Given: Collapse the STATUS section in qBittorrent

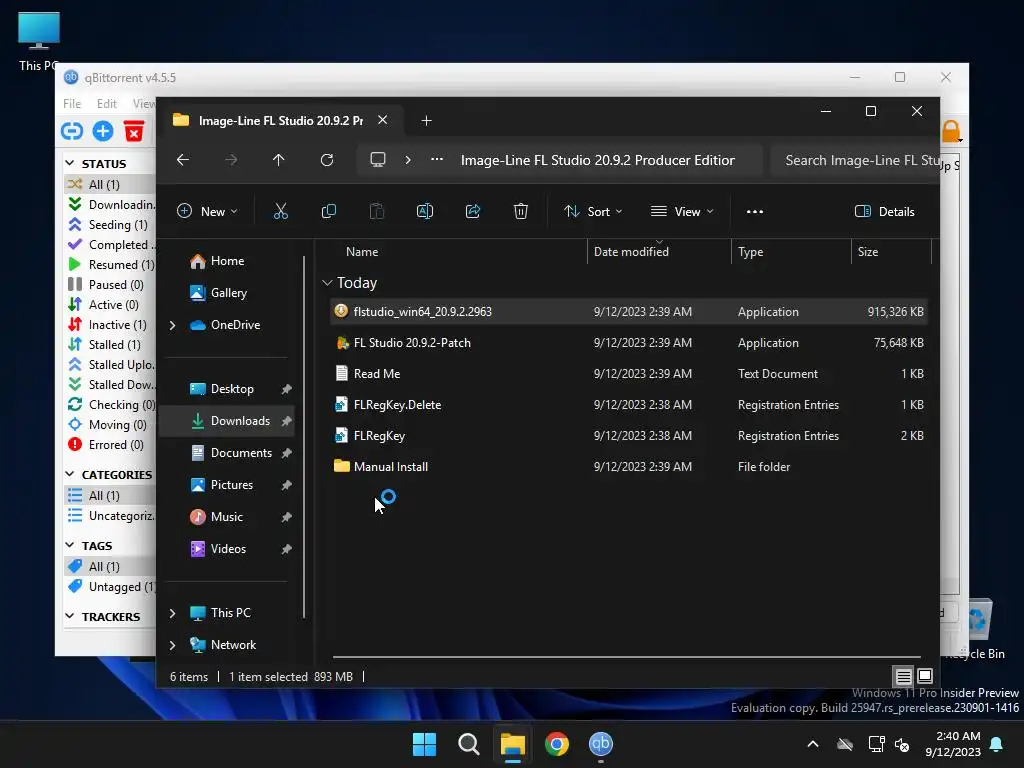Looking at the screenshot, I should click(70, 163).
